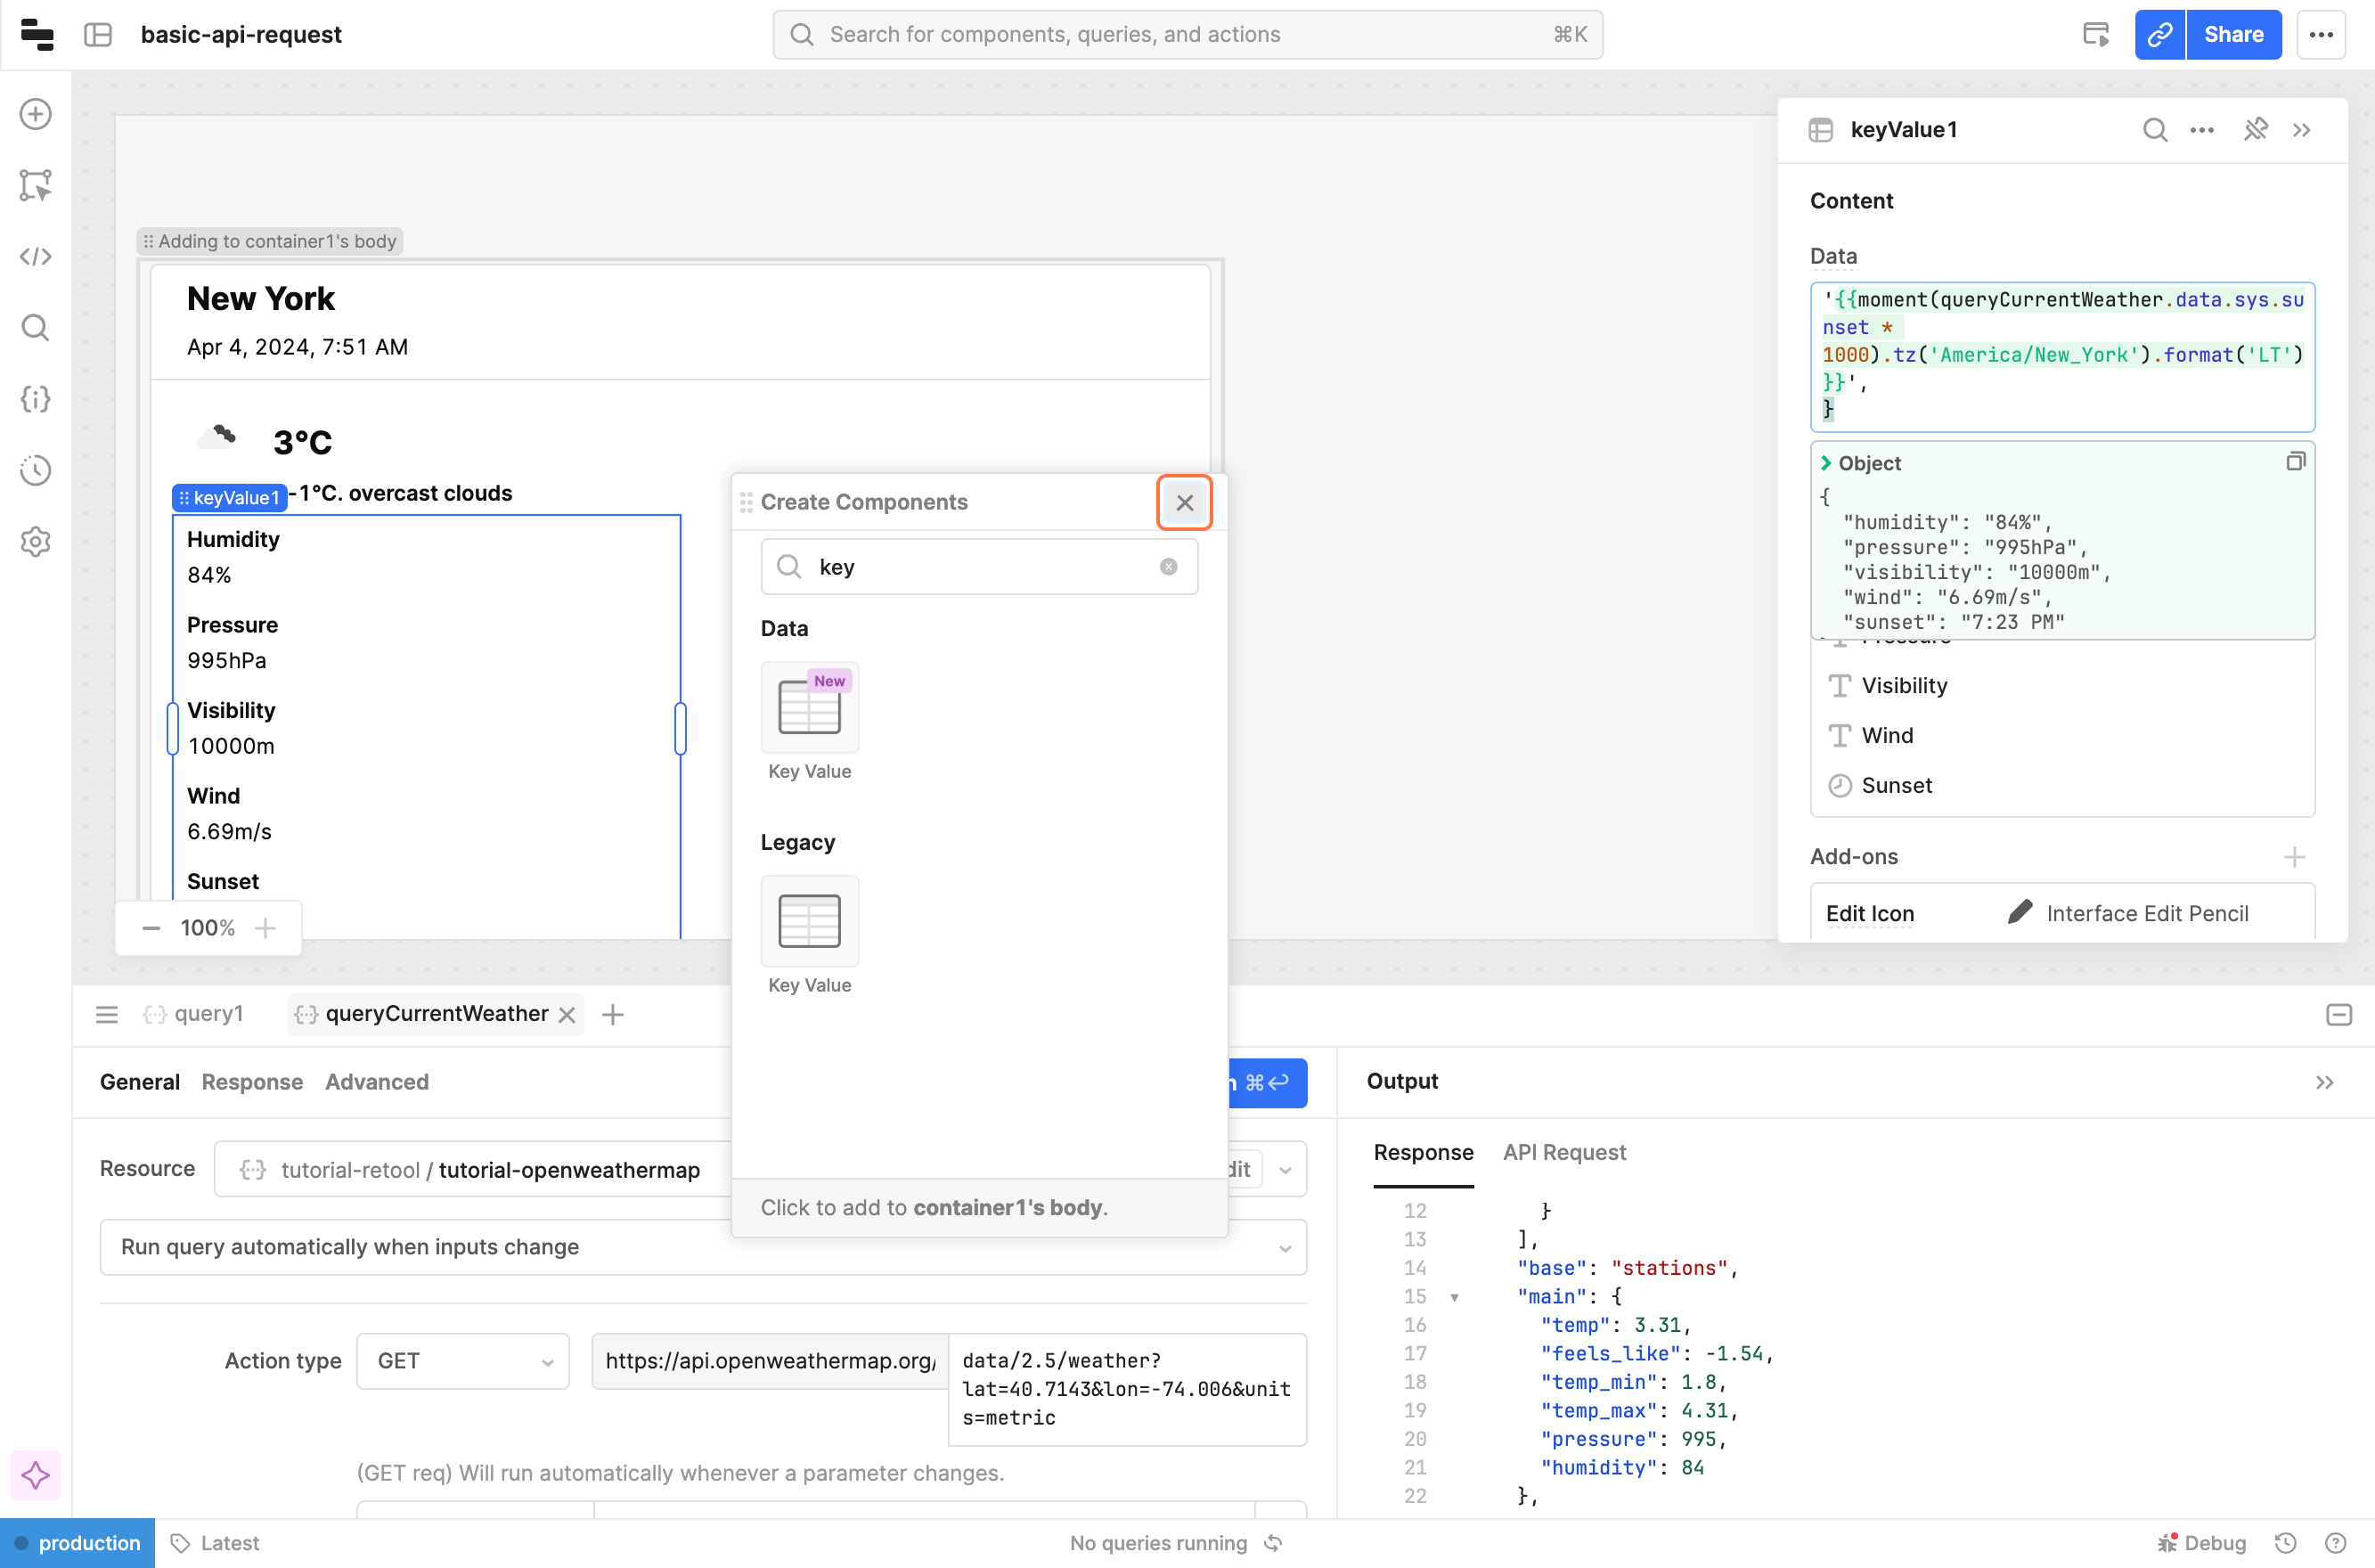Click the AI sparkle icon at bottom left
This screenshot has height=1568, width=2375.
[36, 1475]
